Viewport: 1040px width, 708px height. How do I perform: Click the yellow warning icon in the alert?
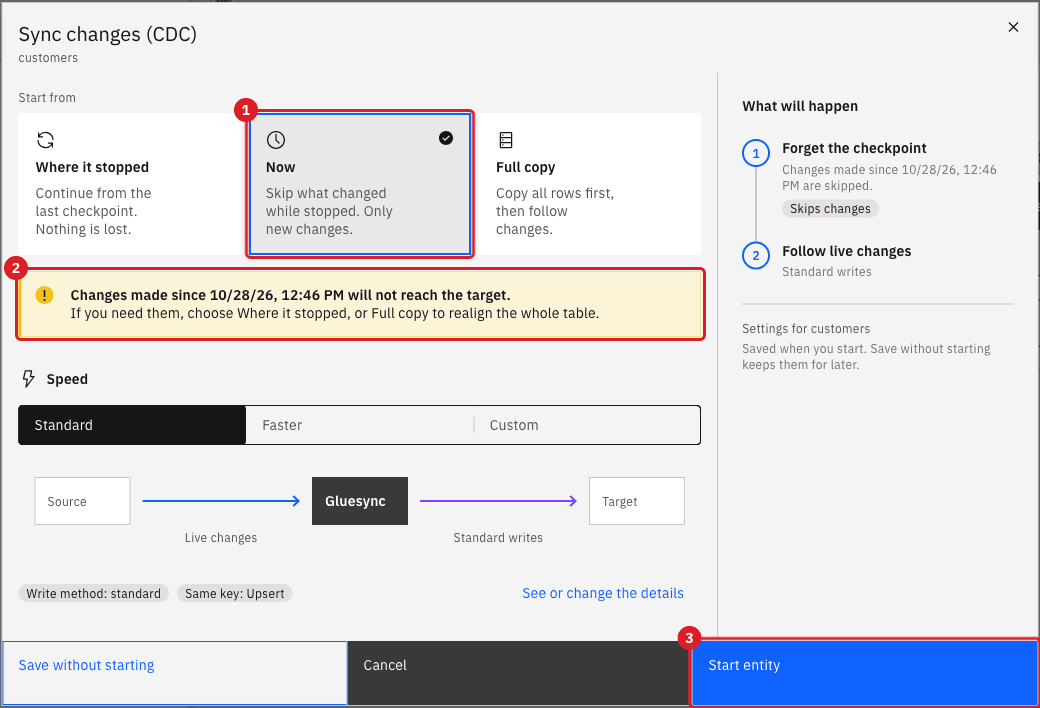tap(44, 295)
